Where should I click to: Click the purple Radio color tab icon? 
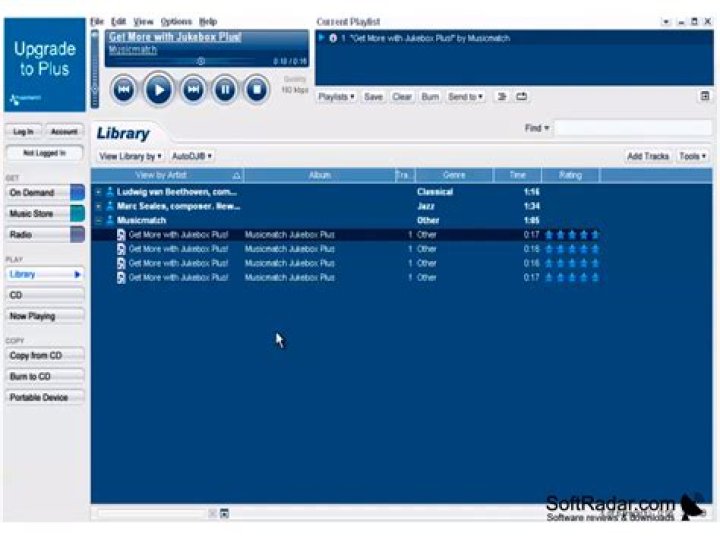coord(77,235)
